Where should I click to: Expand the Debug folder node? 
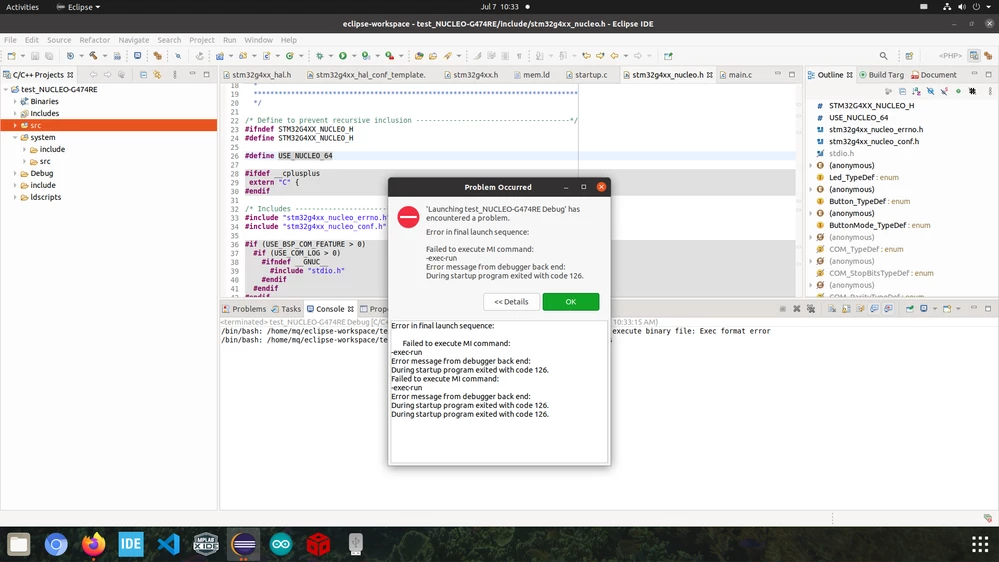coord(15,173)
